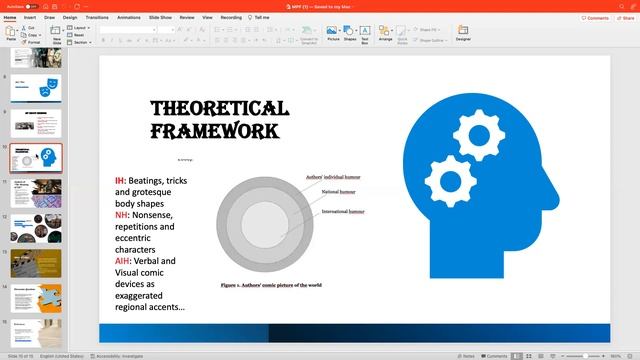Switch to the Review tab

click(187, 18)
